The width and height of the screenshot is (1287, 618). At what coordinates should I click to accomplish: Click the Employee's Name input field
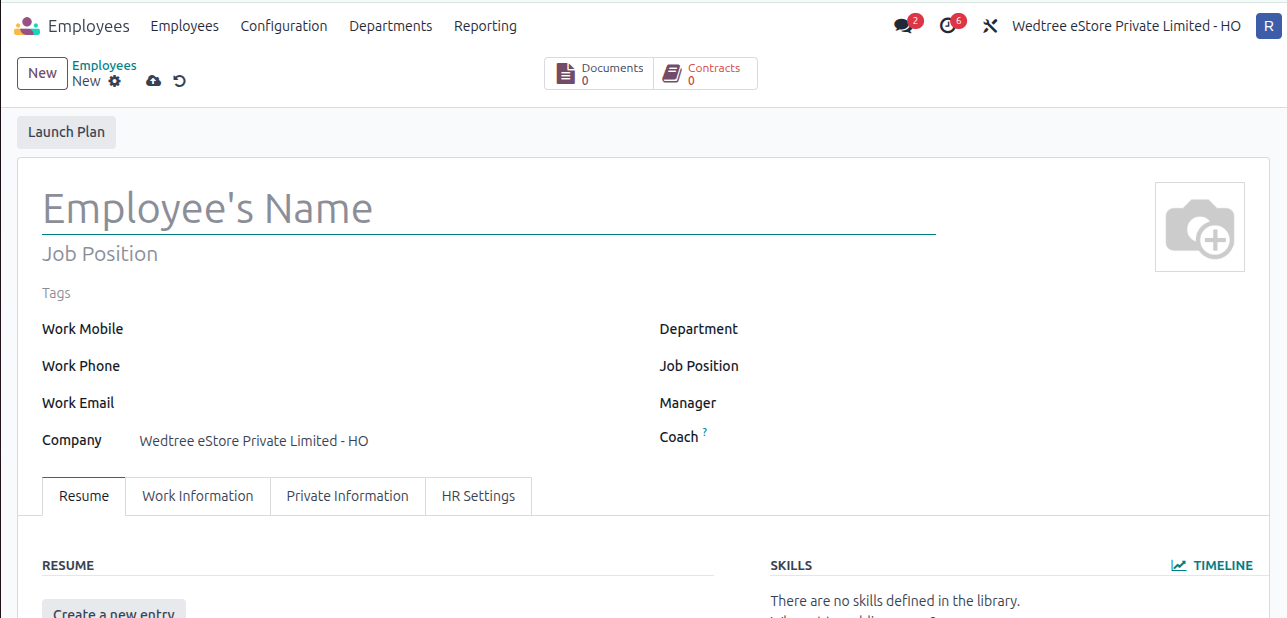coord(488,209)
